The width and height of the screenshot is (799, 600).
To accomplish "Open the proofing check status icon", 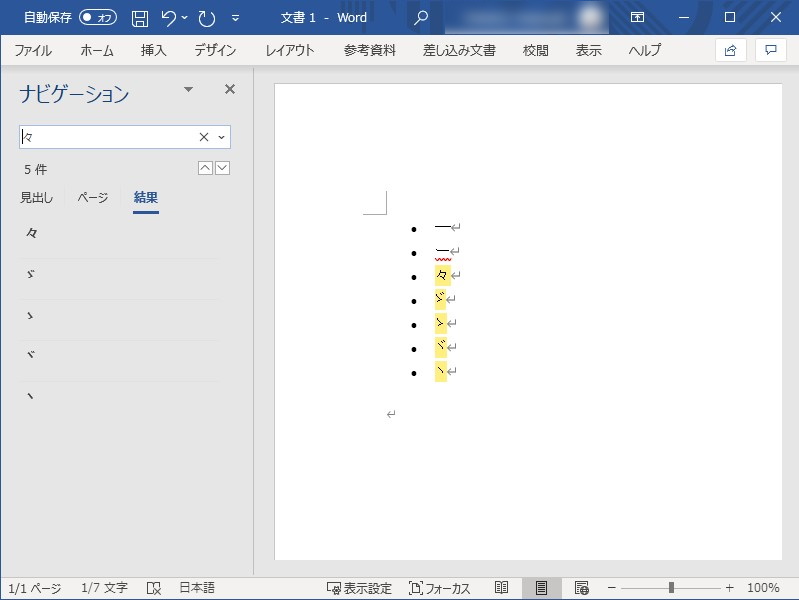I will (154, 588).
